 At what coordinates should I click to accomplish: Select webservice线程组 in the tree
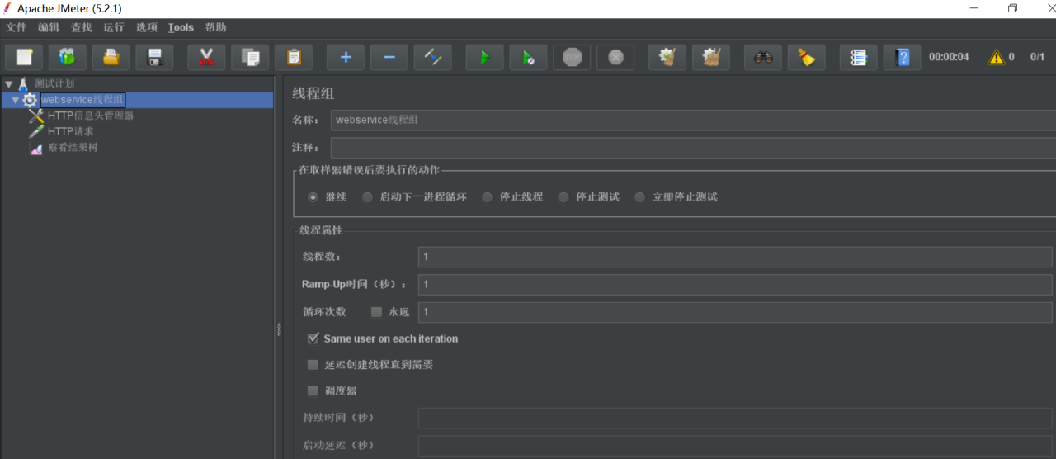coord(82,100)
